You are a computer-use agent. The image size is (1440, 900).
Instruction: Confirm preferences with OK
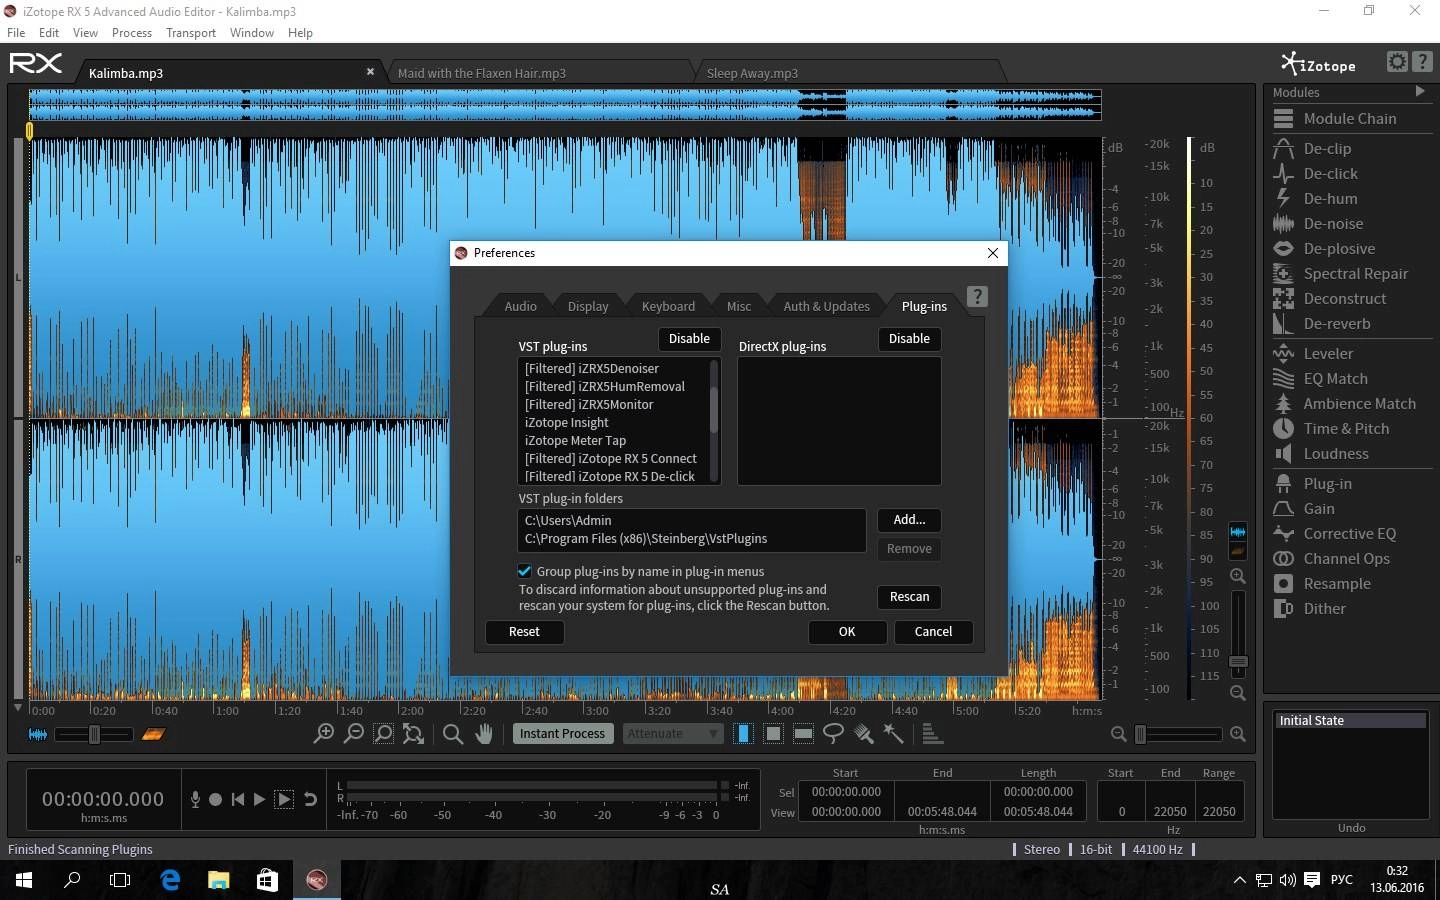tap(847, 632)
